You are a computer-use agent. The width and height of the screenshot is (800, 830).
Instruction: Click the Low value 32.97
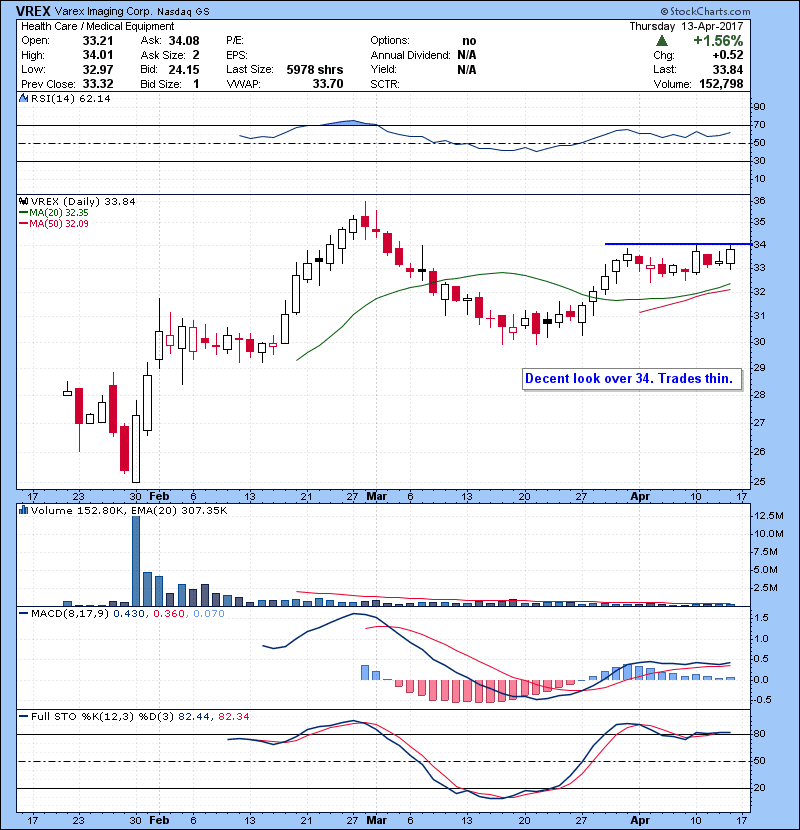point(97,69)
